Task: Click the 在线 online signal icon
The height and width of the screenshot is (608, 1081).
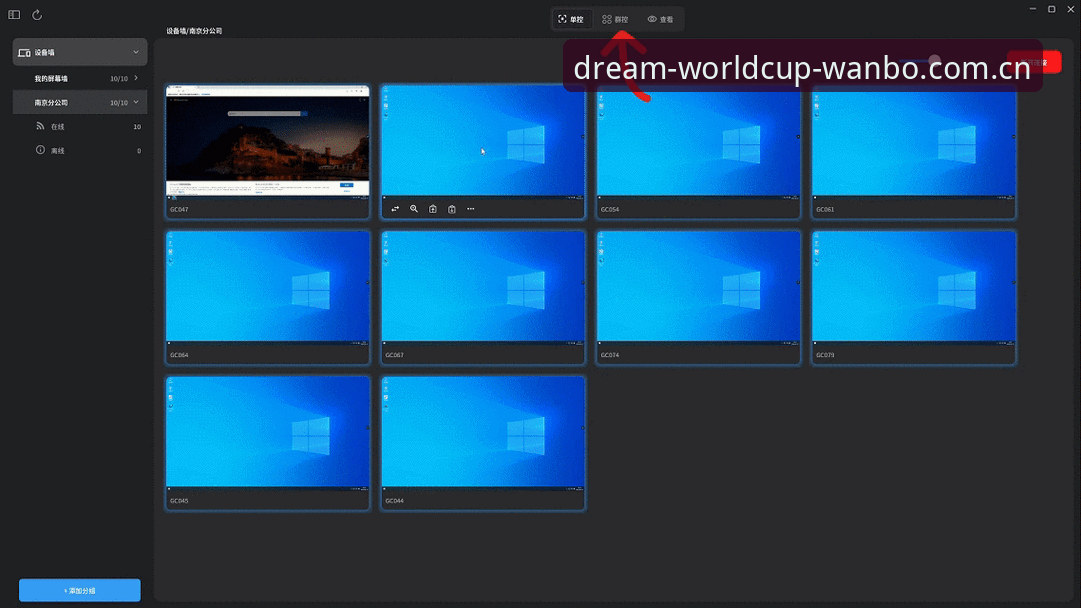Action: tap(40, 126)
